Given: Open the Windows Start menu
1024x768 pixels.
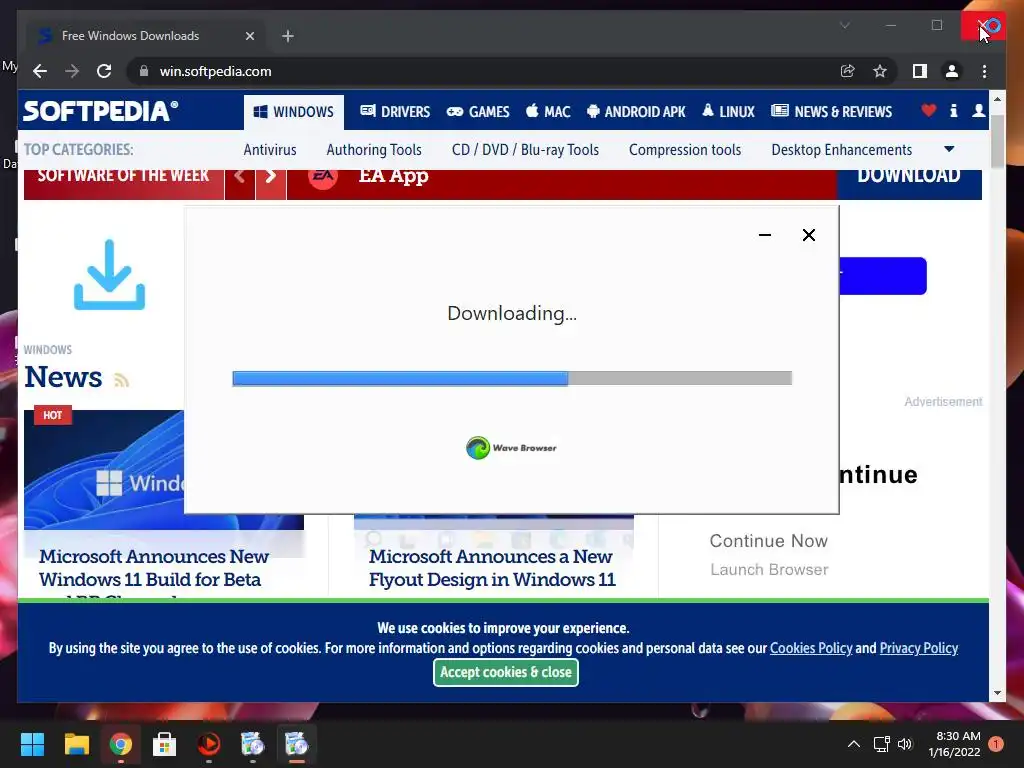Looking at the screenshot, I should (x=32, y=744).
